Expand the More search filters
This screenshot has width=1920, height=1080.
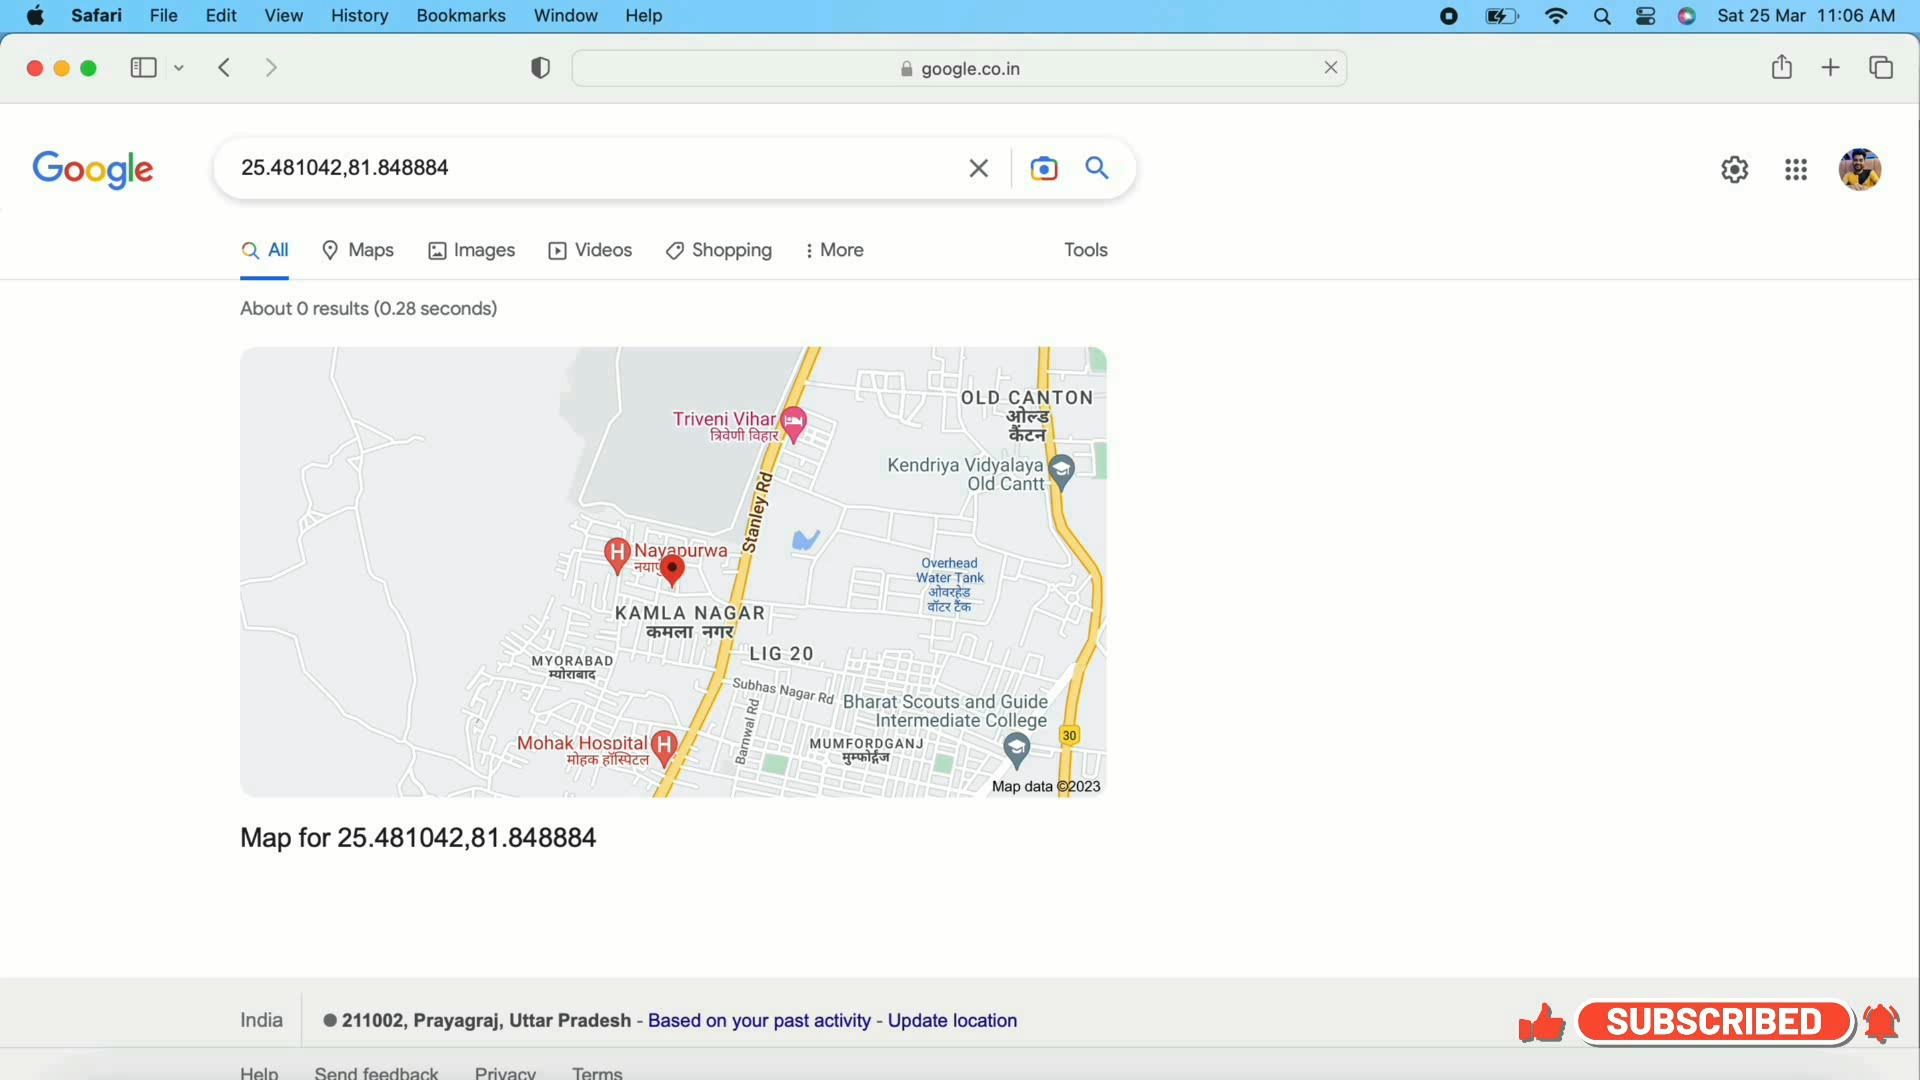834,250
